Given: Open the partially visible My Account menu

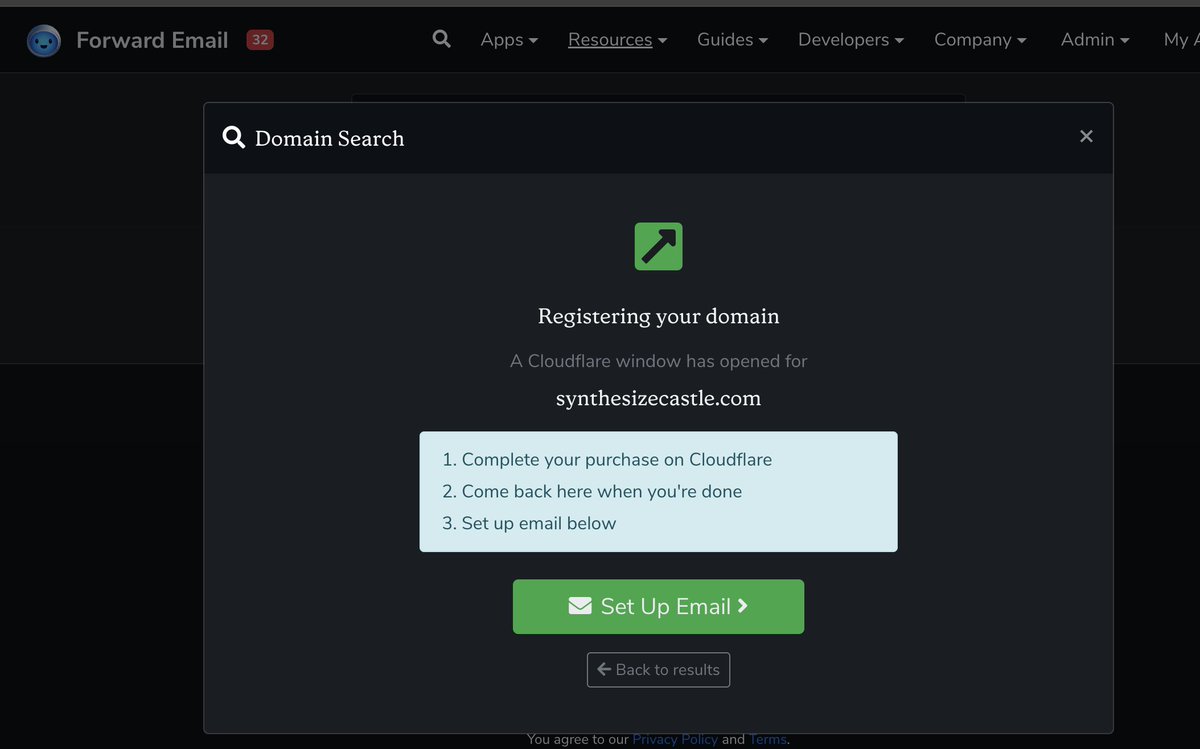Looking at the screenshot, I should coord(1180,40).
